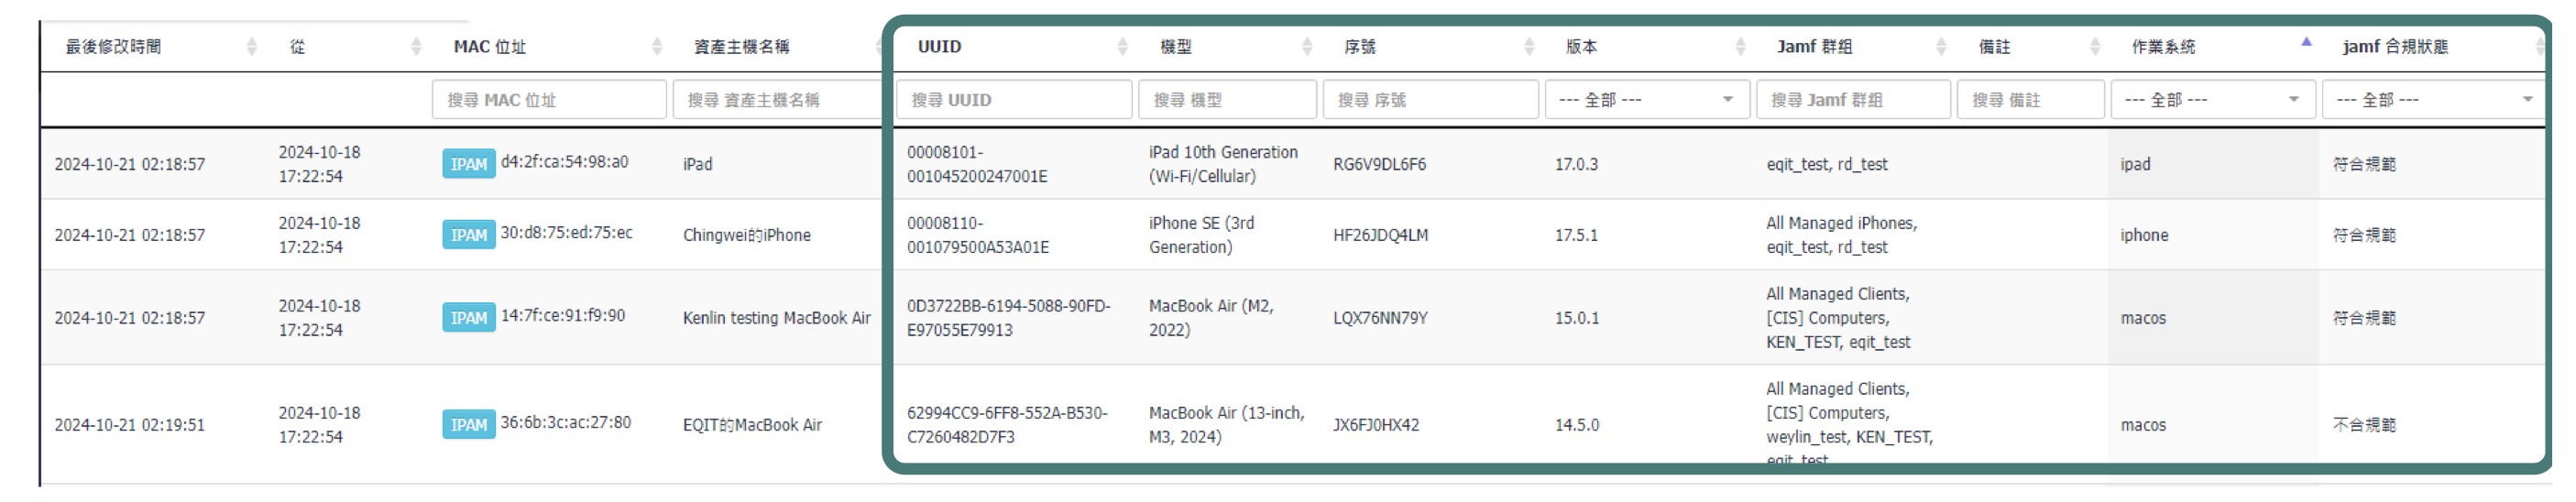Sort by 最後修改時間 column sort icon

click(x=252, y=47)
